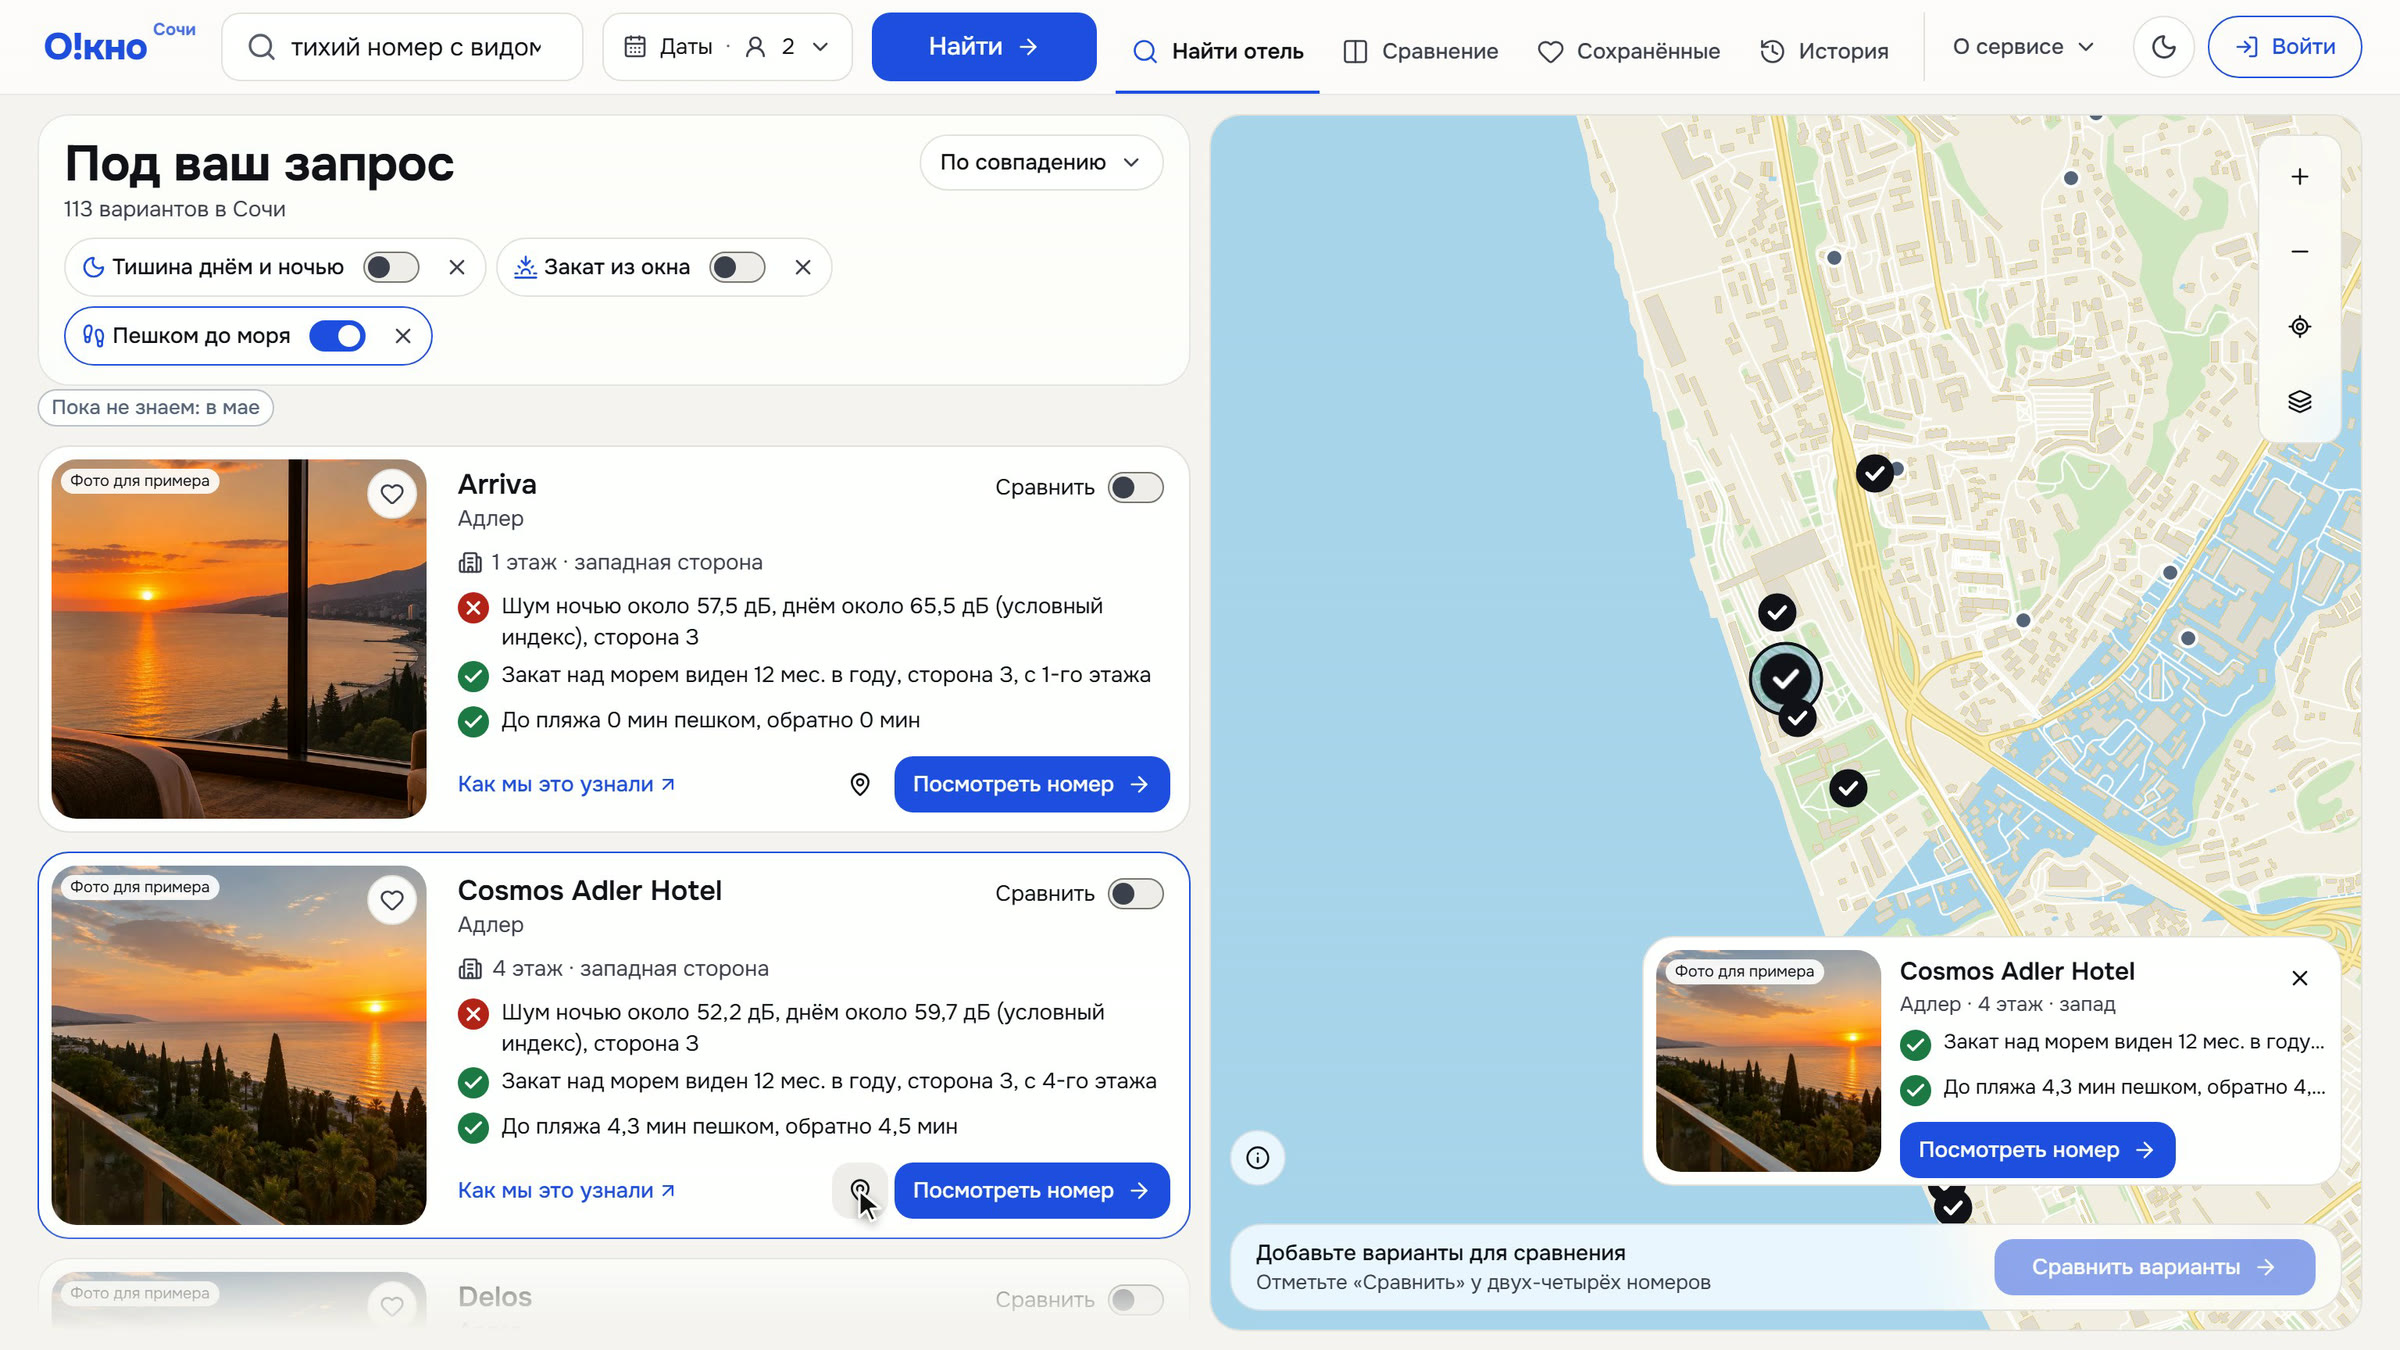This screenshot has height=1350, width=2400.
Task: Open map layers selector
Action: click(2299, 402)
